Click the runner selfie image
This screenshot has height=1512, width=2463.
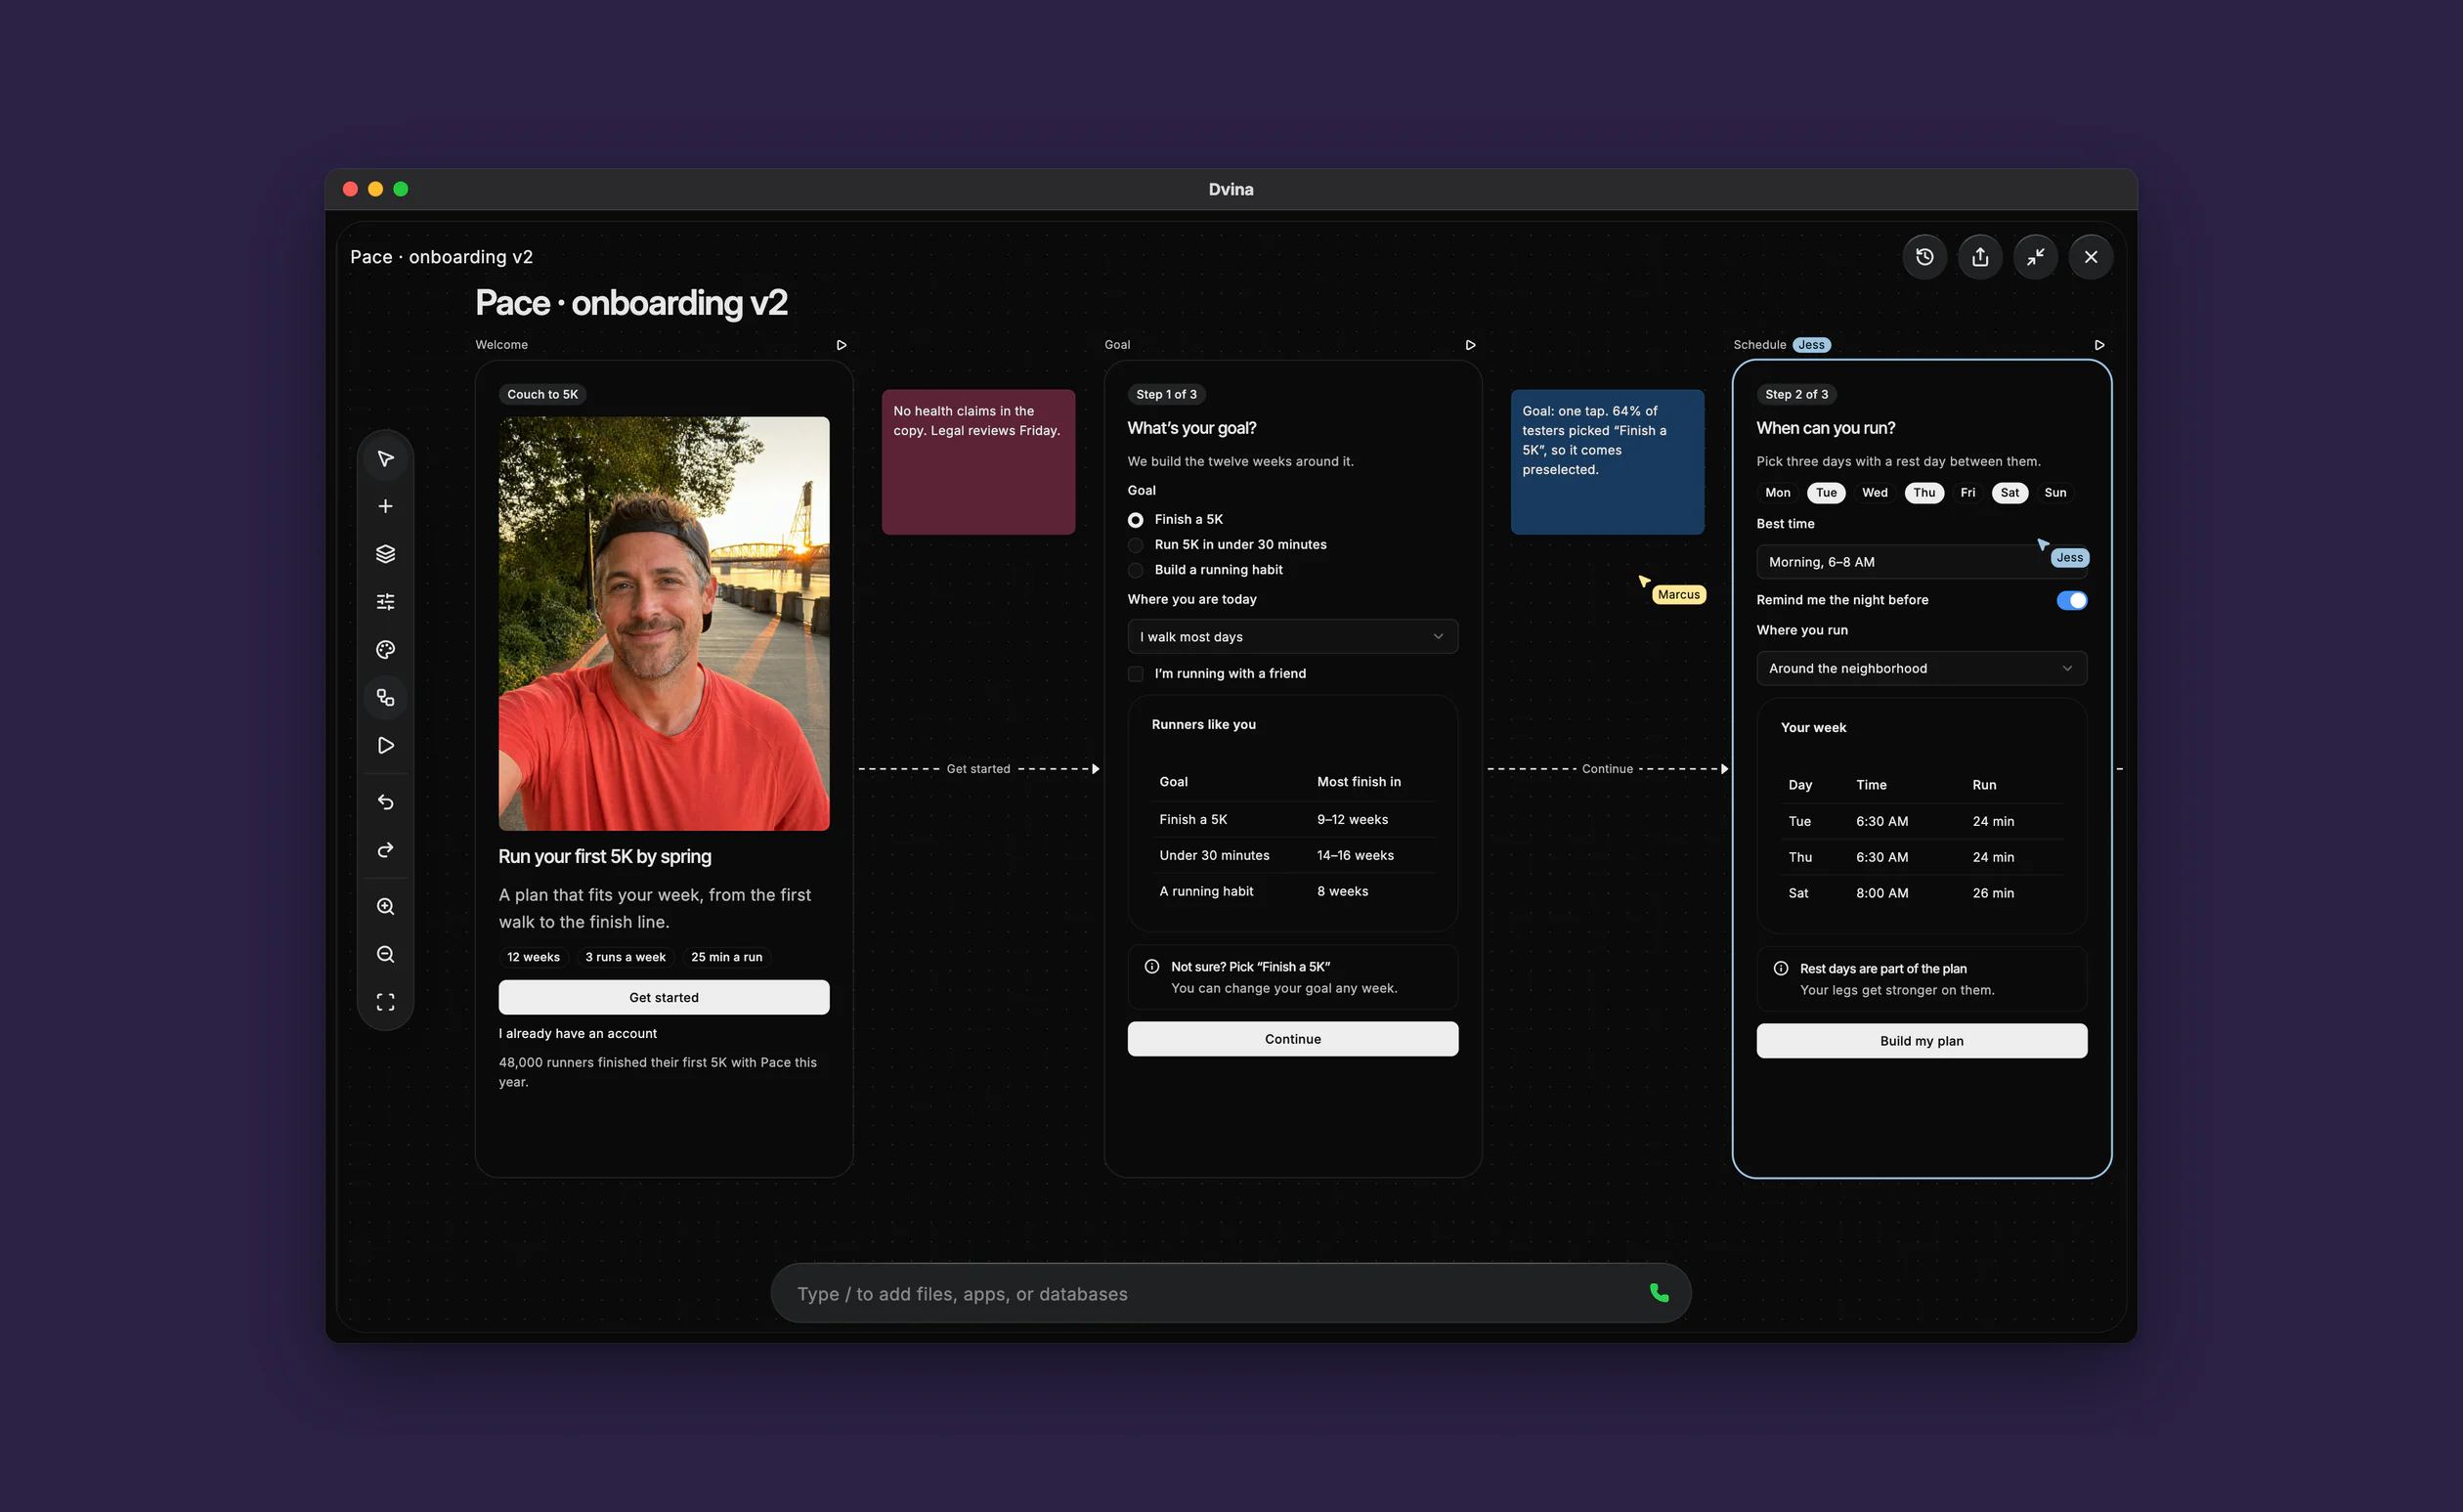pyautogui.click(x=663, y=624)
